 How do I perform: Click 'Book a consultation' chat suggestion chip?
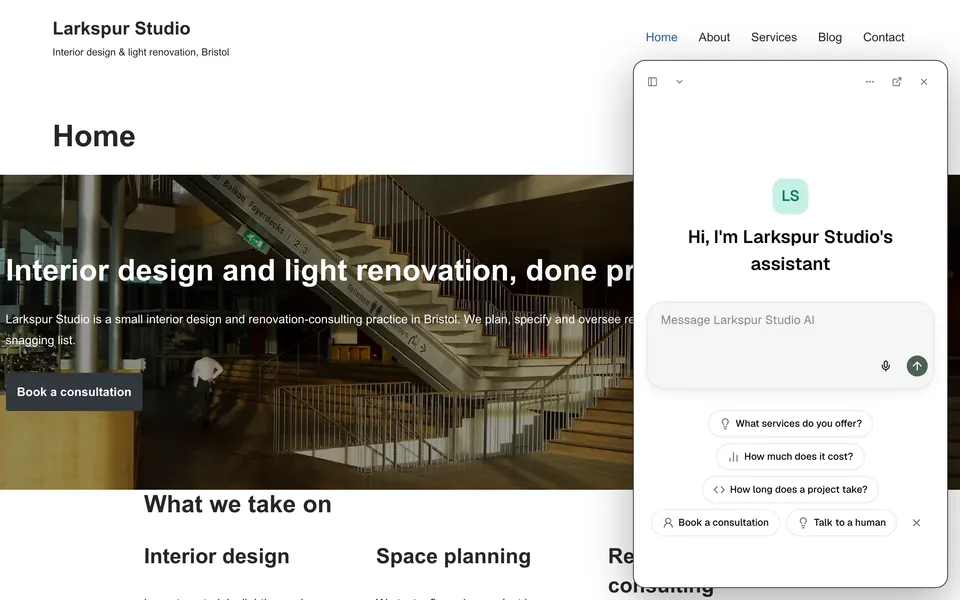click(715, 523)
